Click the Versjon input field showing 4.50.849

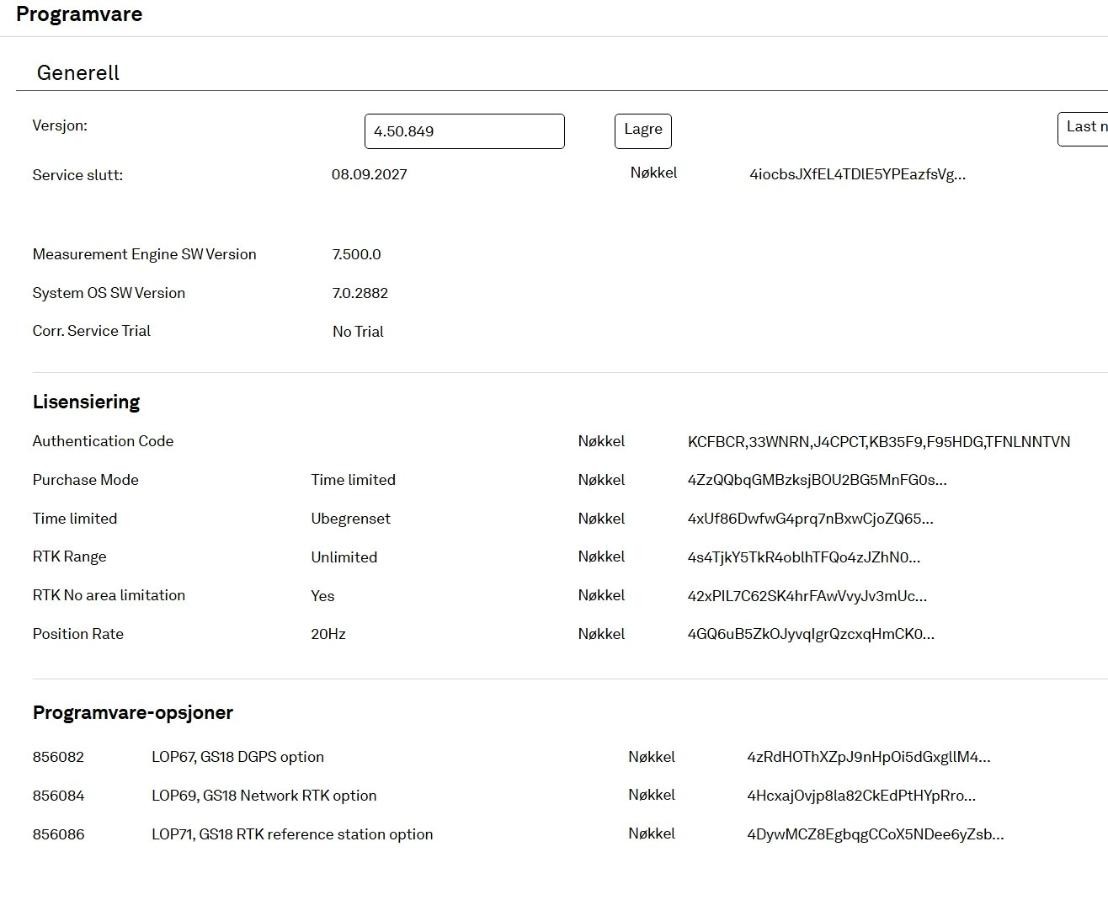coord(464,131)
